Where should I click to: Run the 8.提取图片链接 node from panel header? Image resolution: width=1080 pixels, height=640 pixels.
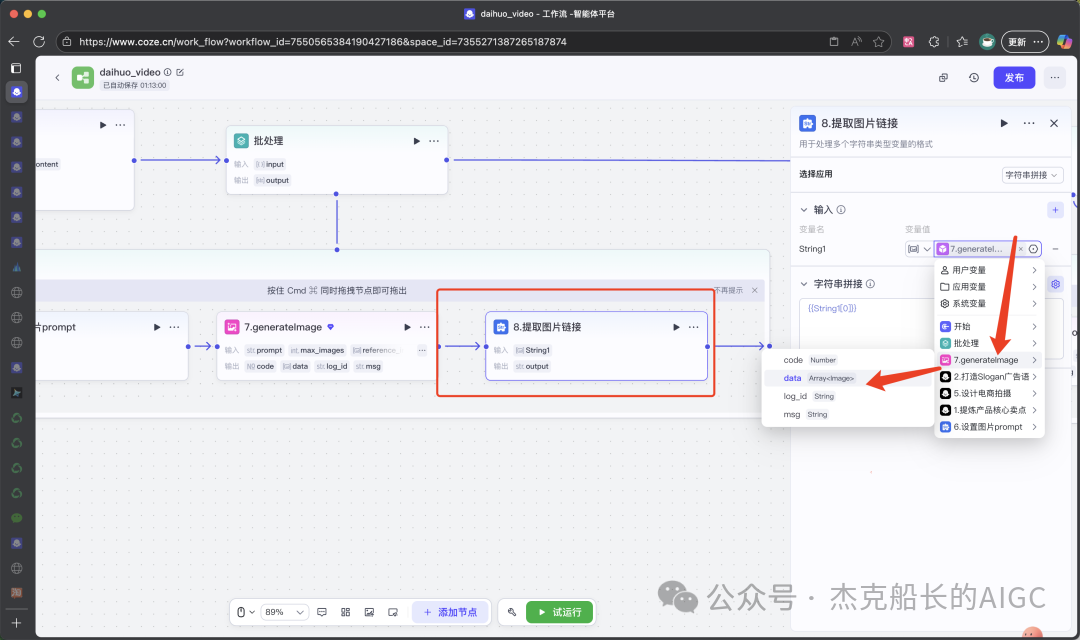[1004, 123]
